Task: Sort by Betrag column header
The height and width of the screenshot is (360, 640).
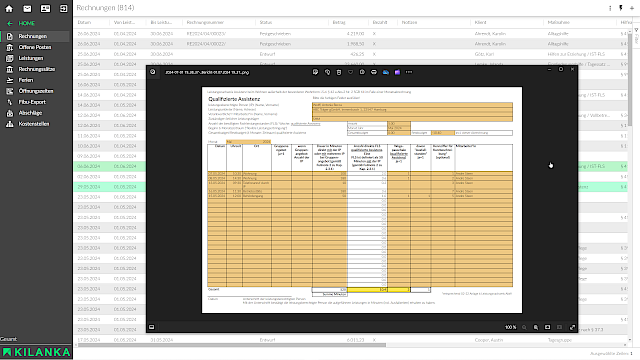Action: 339,22
